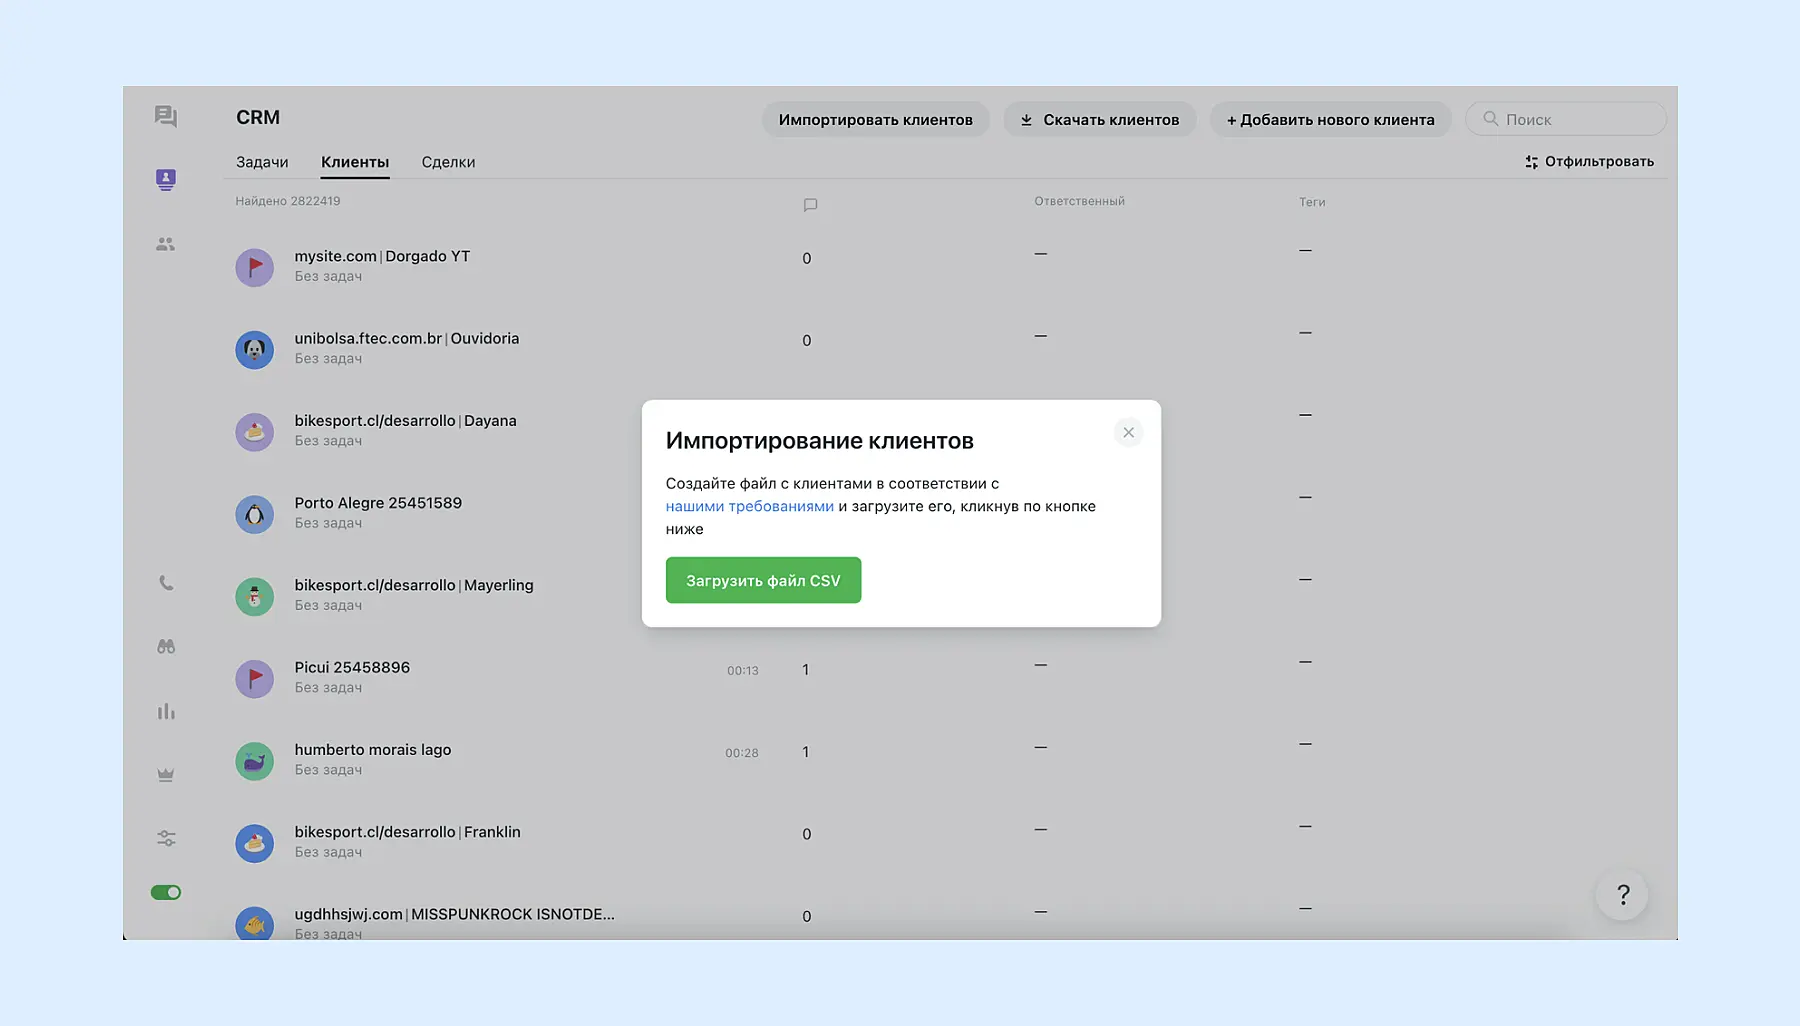Select the CRM contacts sidebar icon
The height and width of the screenshot is (1026, 1800).
point(166,180)
